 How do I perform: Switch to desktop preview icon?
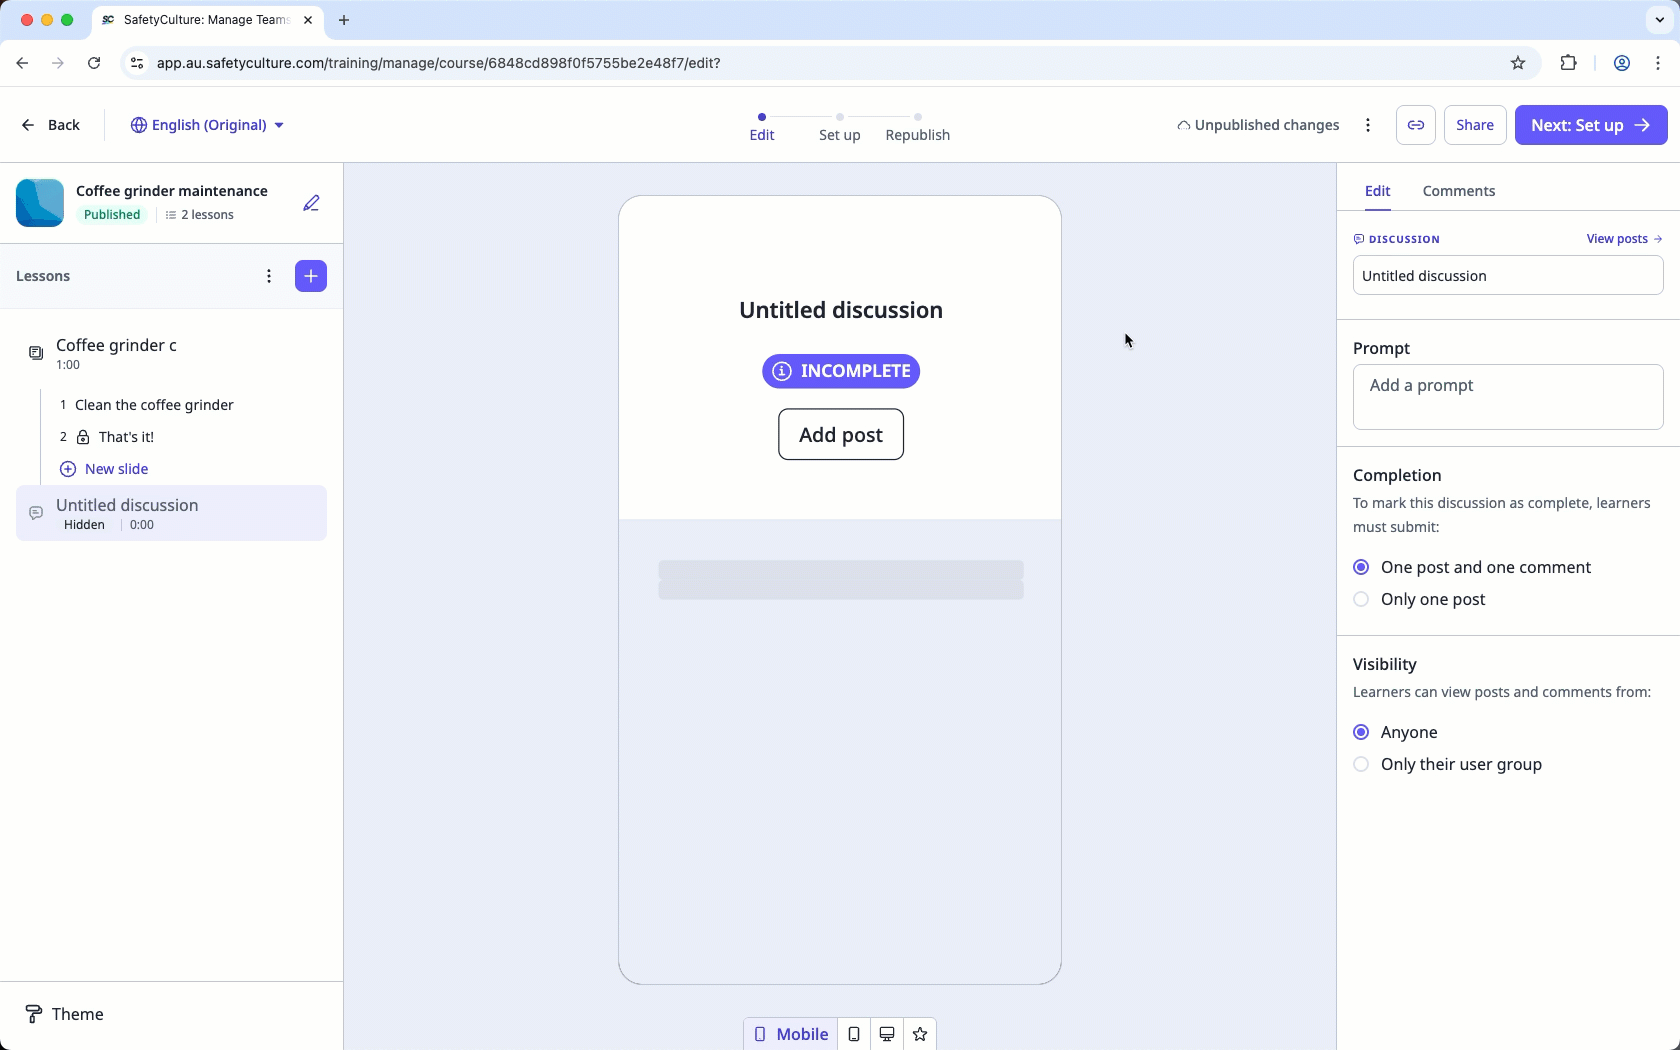887,1034
